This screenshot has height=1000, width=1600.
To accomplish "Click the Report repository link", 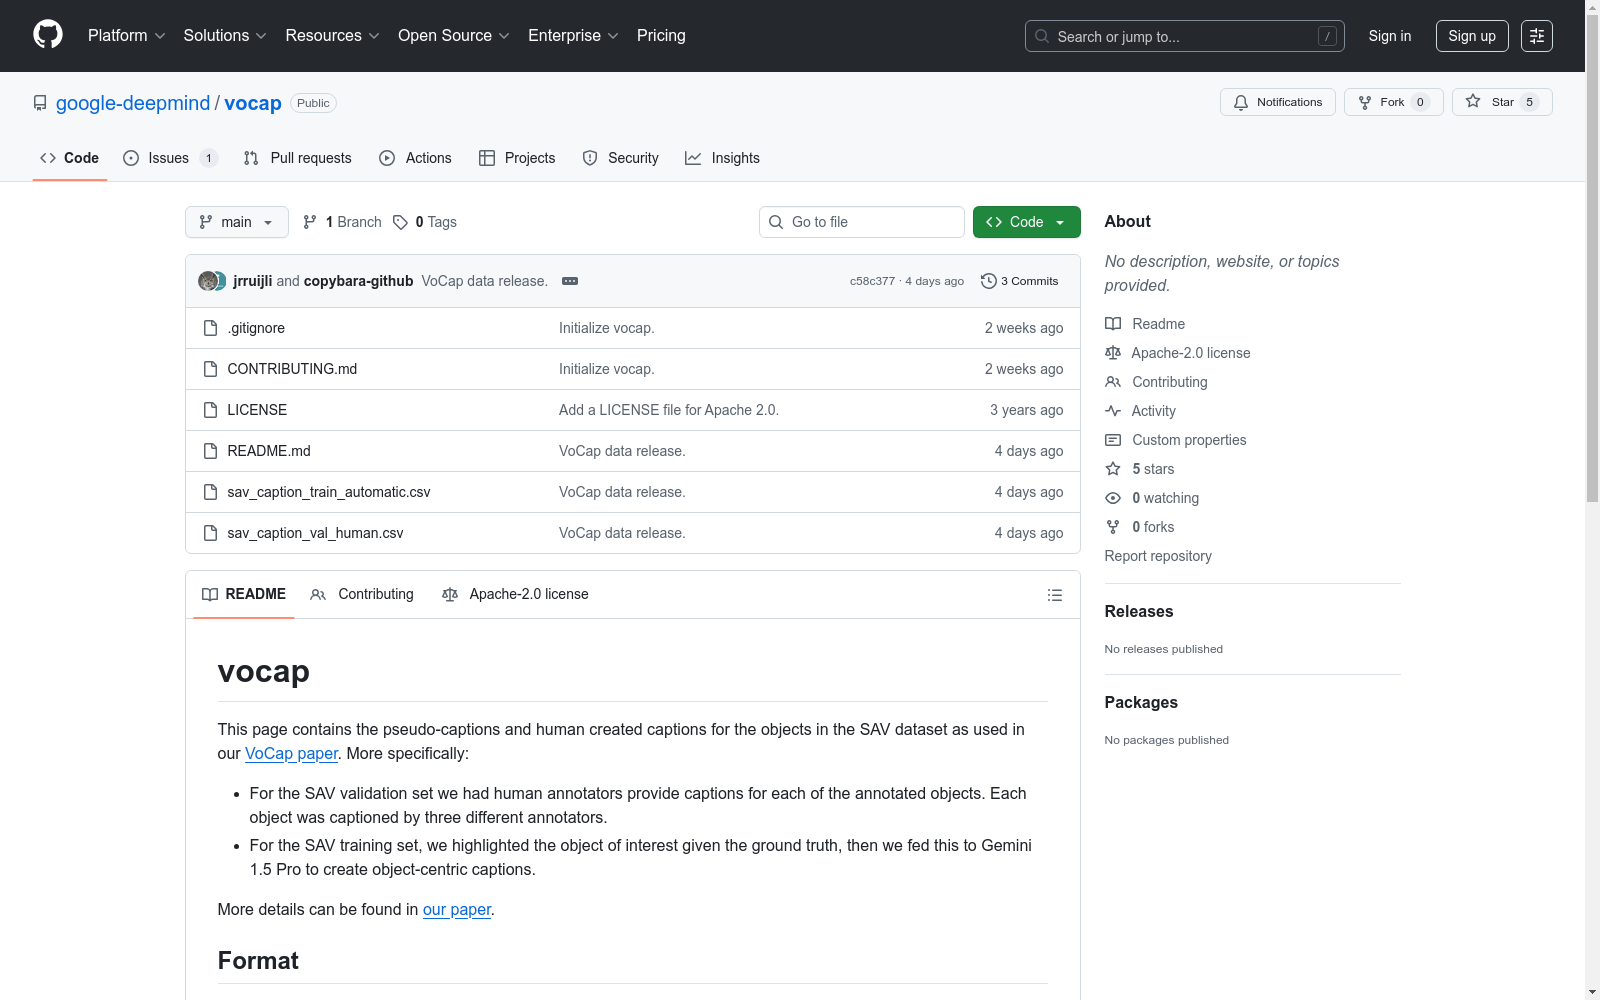I will click(x=1158, y=556).
